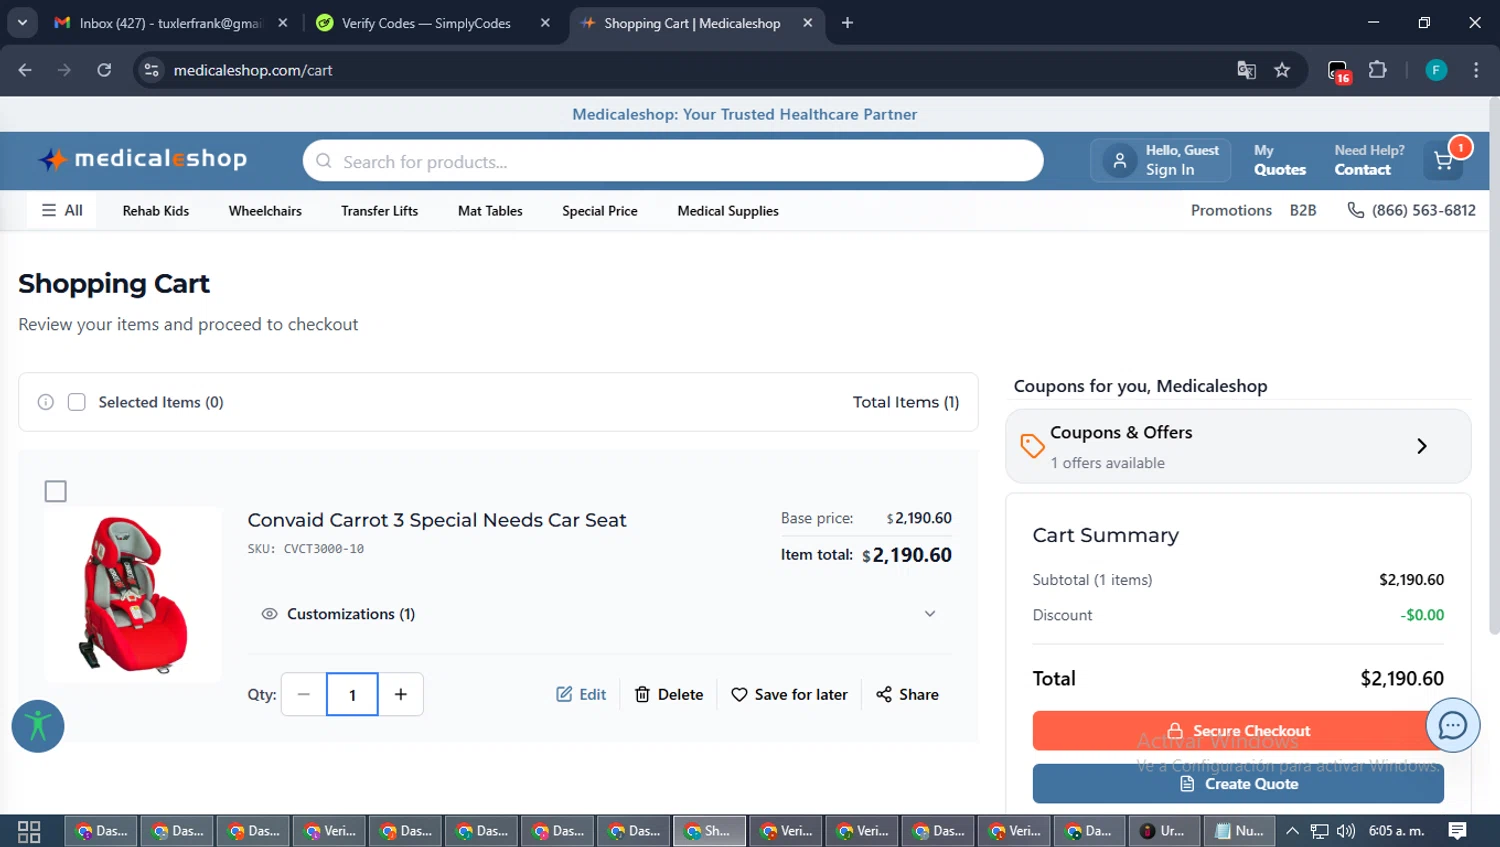
Task: Open a new browser tab
Action: pos(847,22)
